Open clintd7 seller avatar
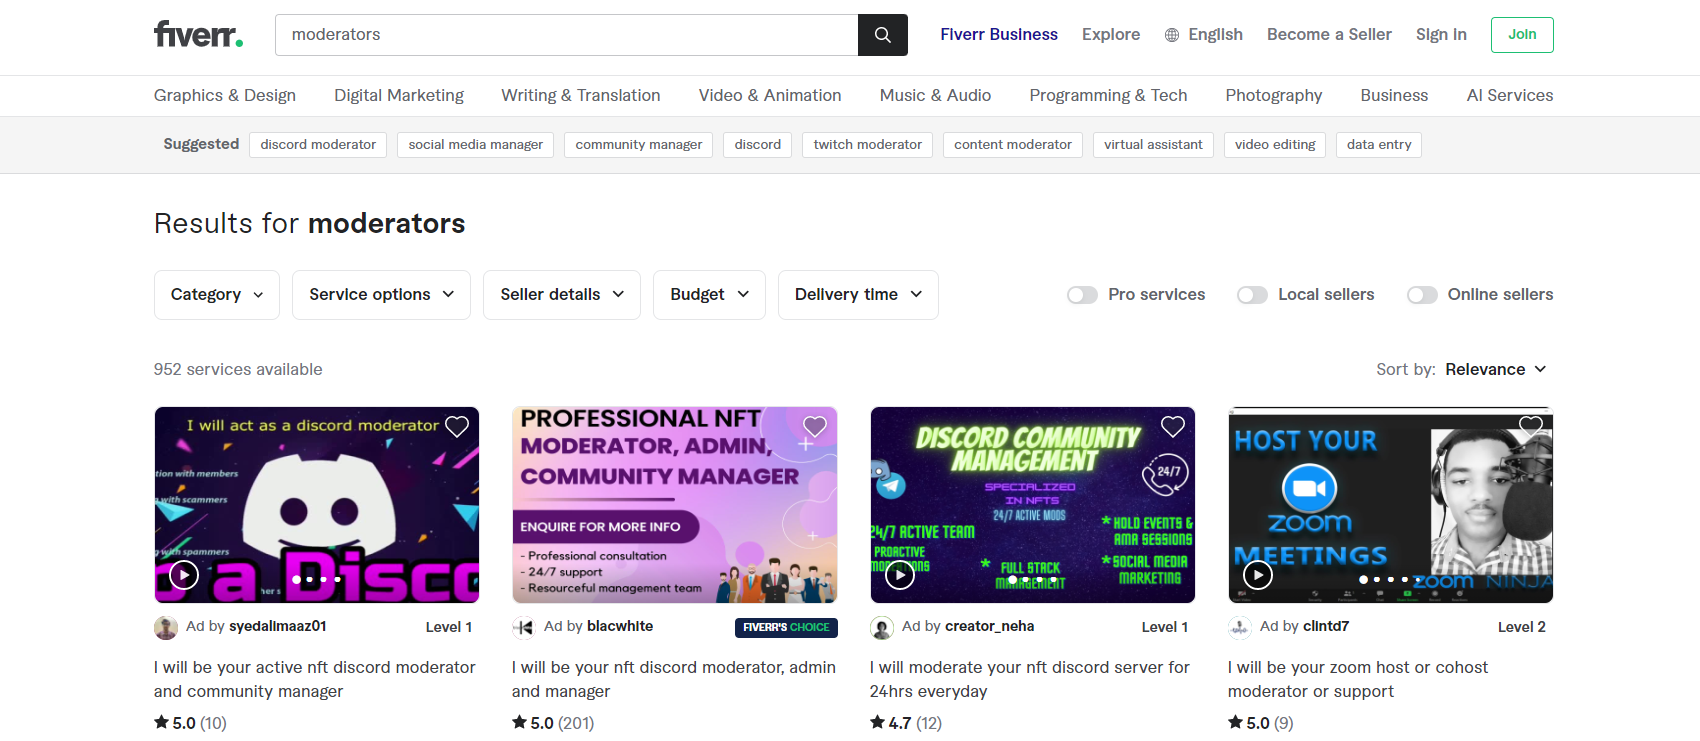Image resolution: width=1700 pixels, height=741 pixels. 1240,628
